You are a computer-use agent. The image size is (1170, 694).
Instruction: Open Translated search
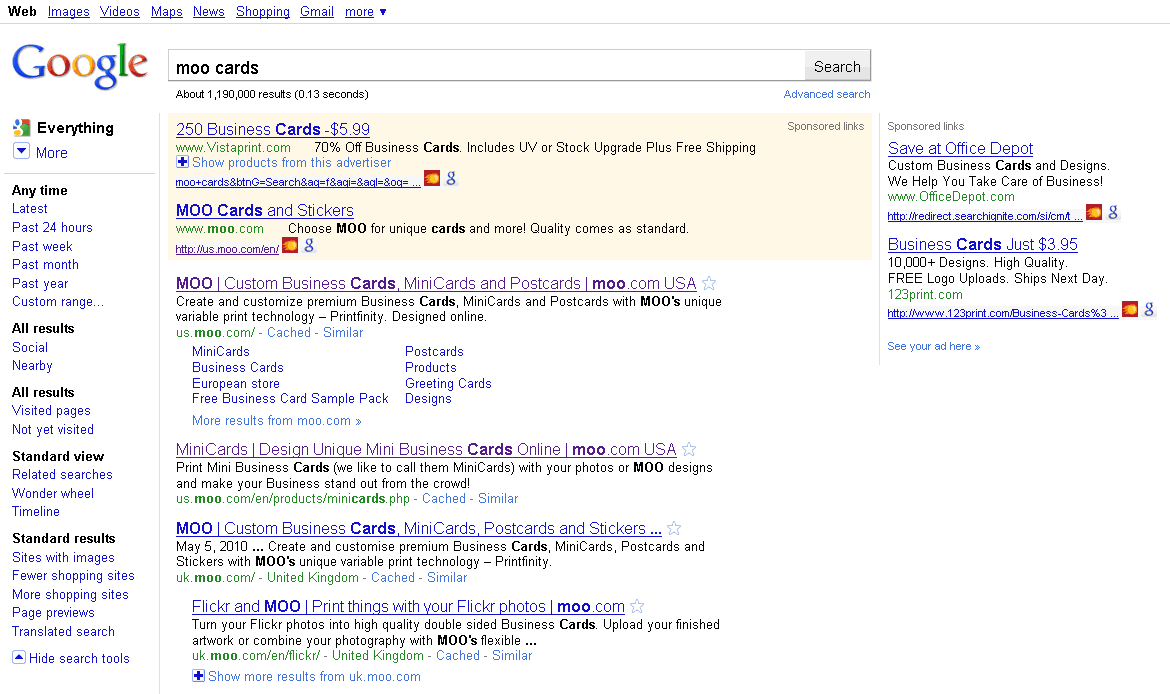point(63,631)
